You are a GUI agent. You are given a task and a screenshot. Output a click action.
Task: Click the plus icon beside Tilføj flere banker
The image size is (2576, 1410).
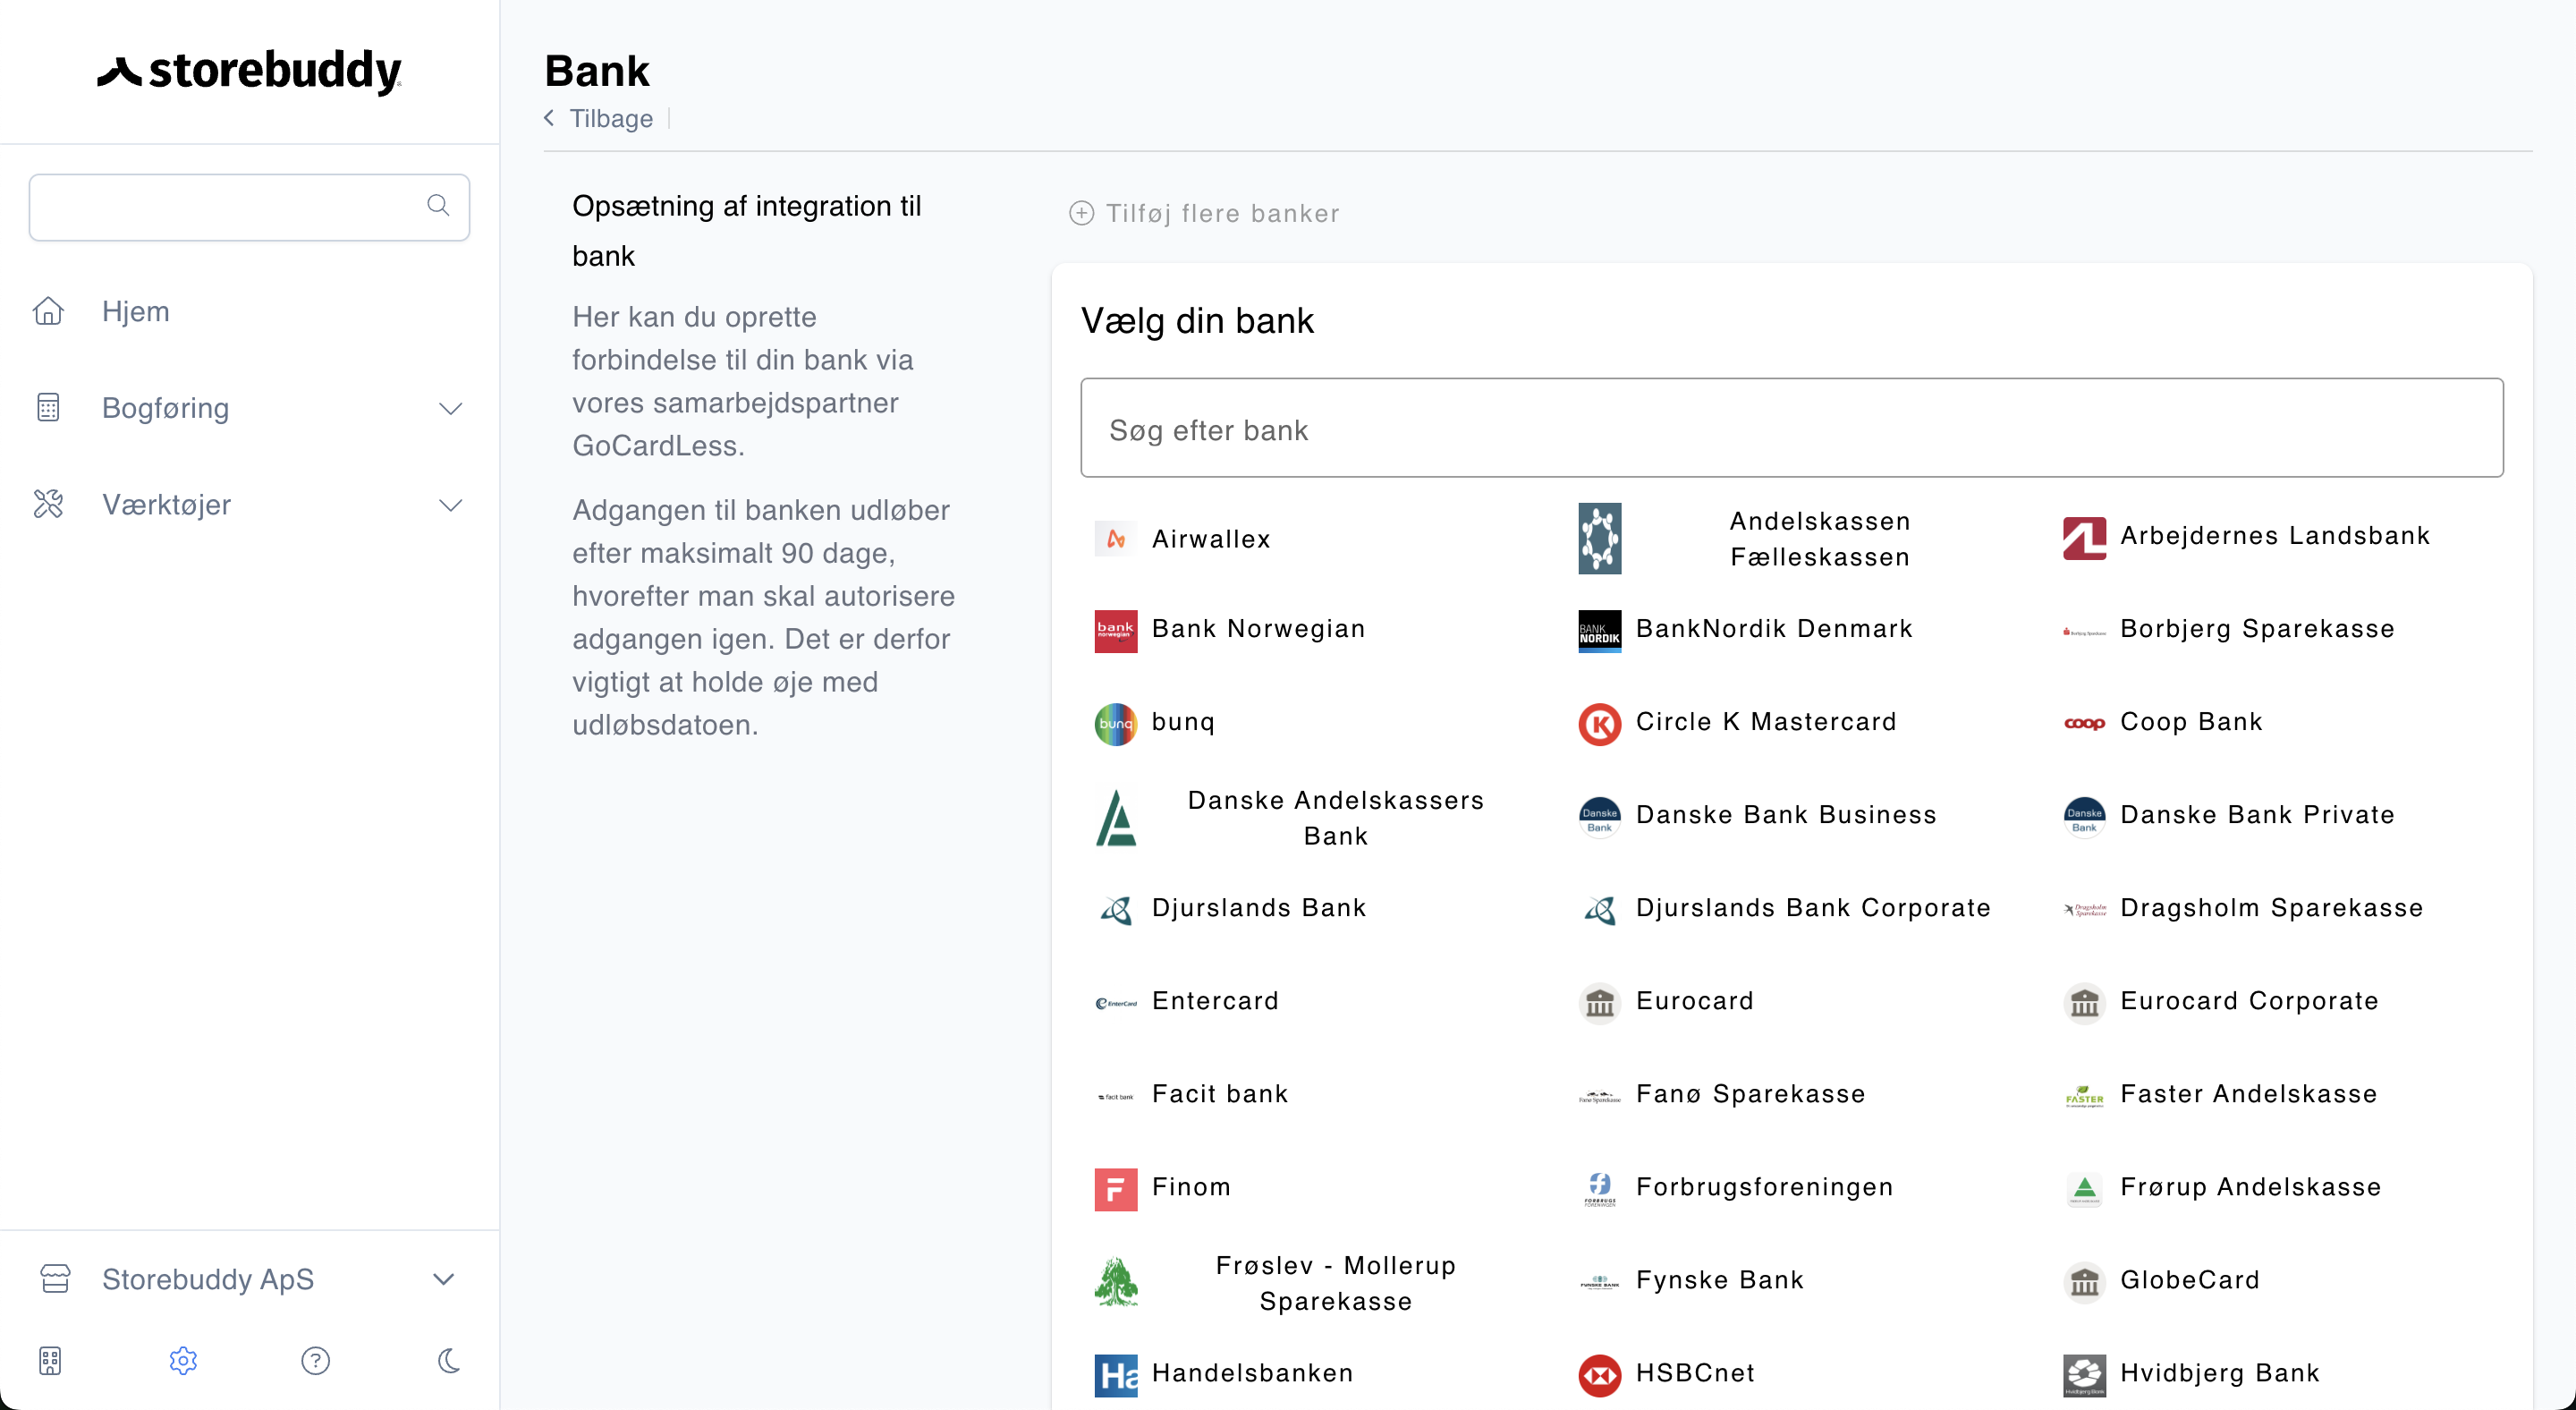tap(1081, 213)
